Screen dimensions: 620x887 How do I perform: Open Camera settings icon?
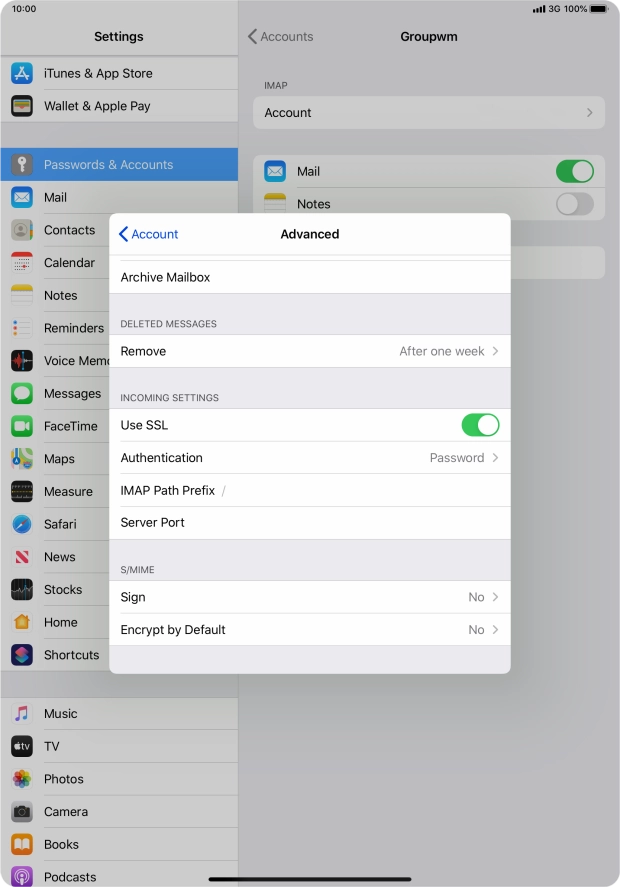(x=22, y=812)
